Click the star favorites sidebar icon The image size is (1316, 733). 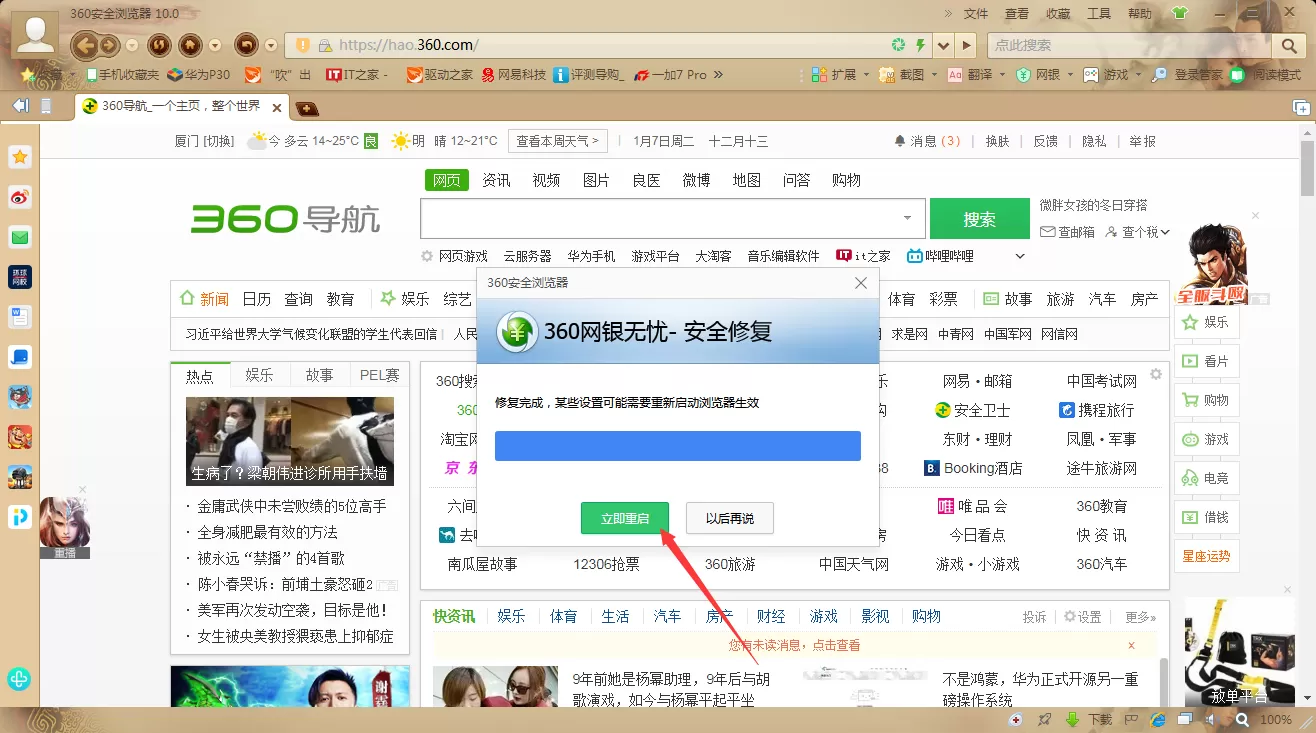click(20, 156)
